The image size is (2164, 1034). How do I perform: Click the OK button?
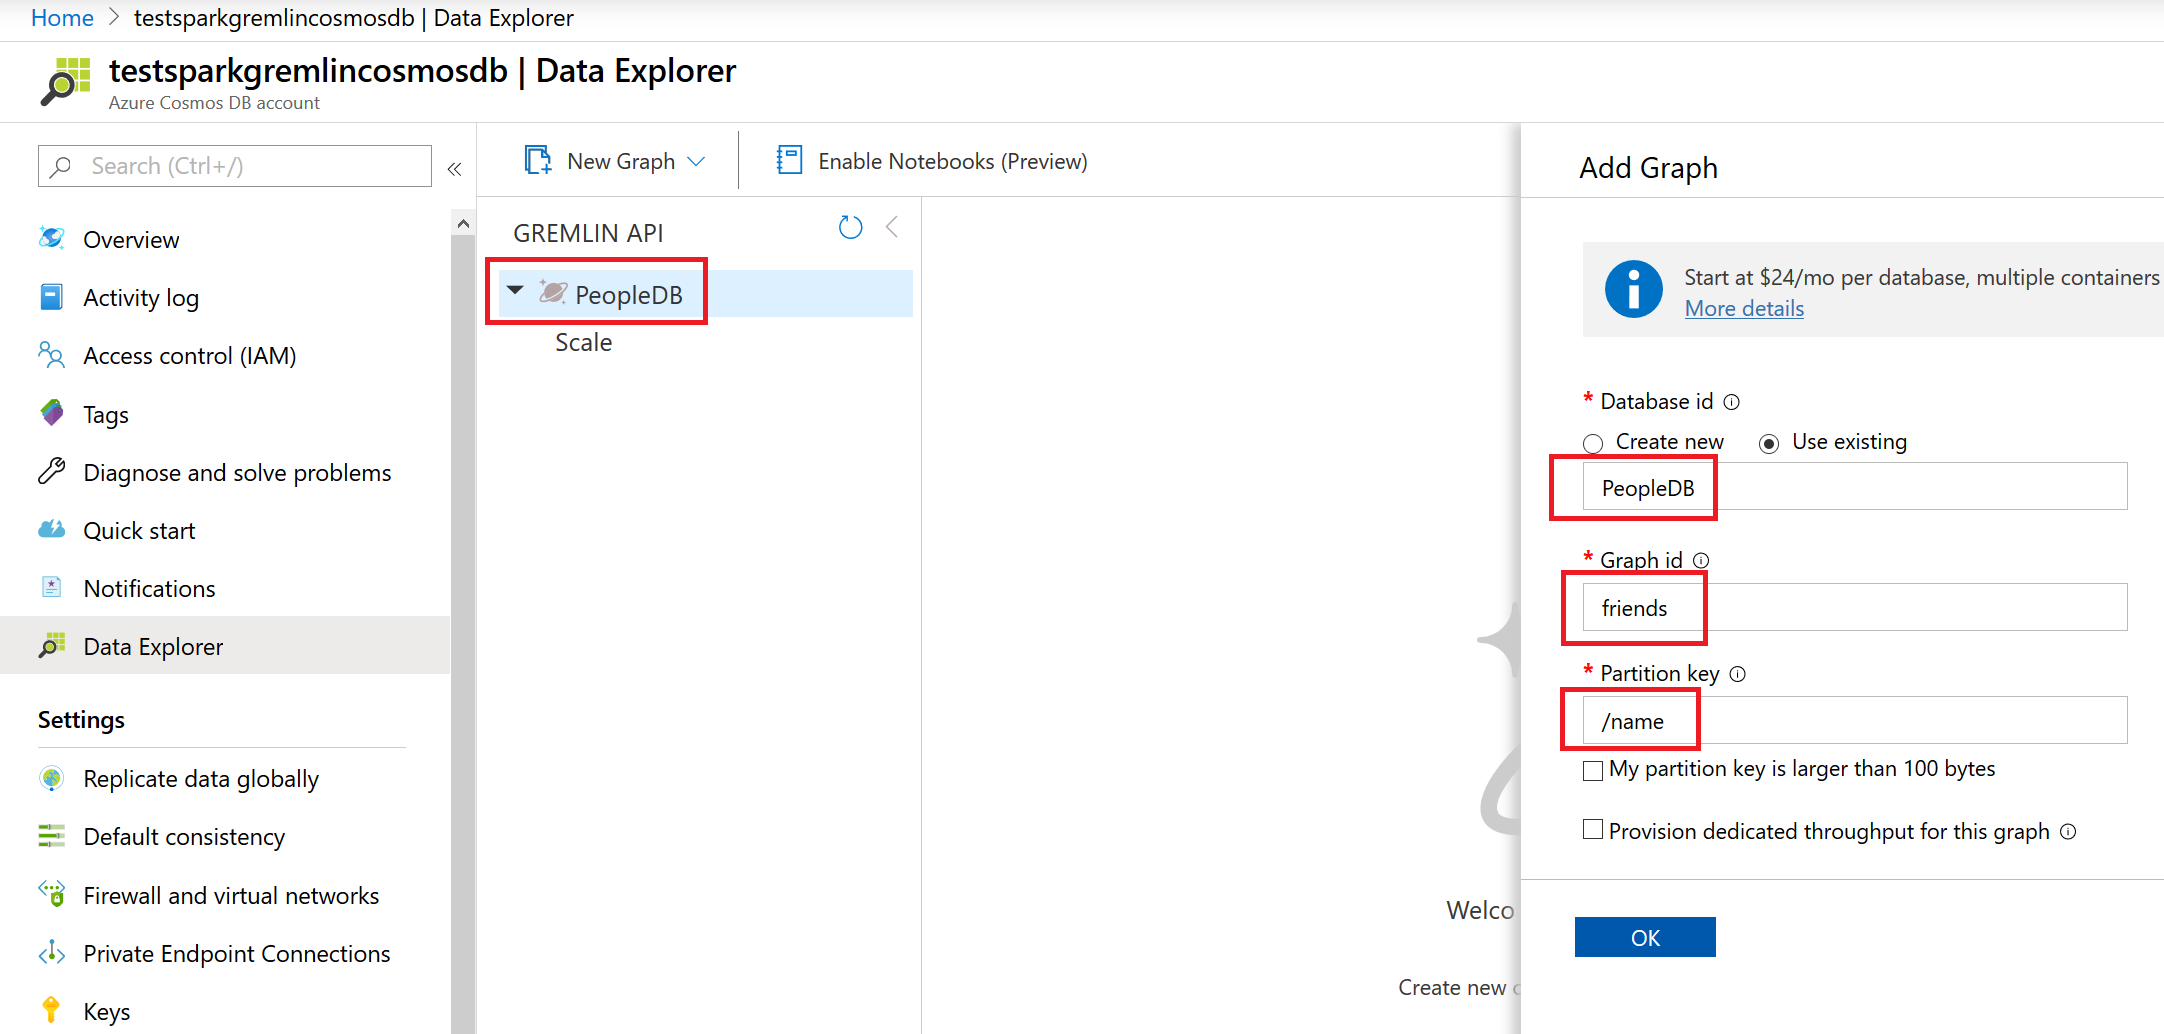tap(1644, 937)
